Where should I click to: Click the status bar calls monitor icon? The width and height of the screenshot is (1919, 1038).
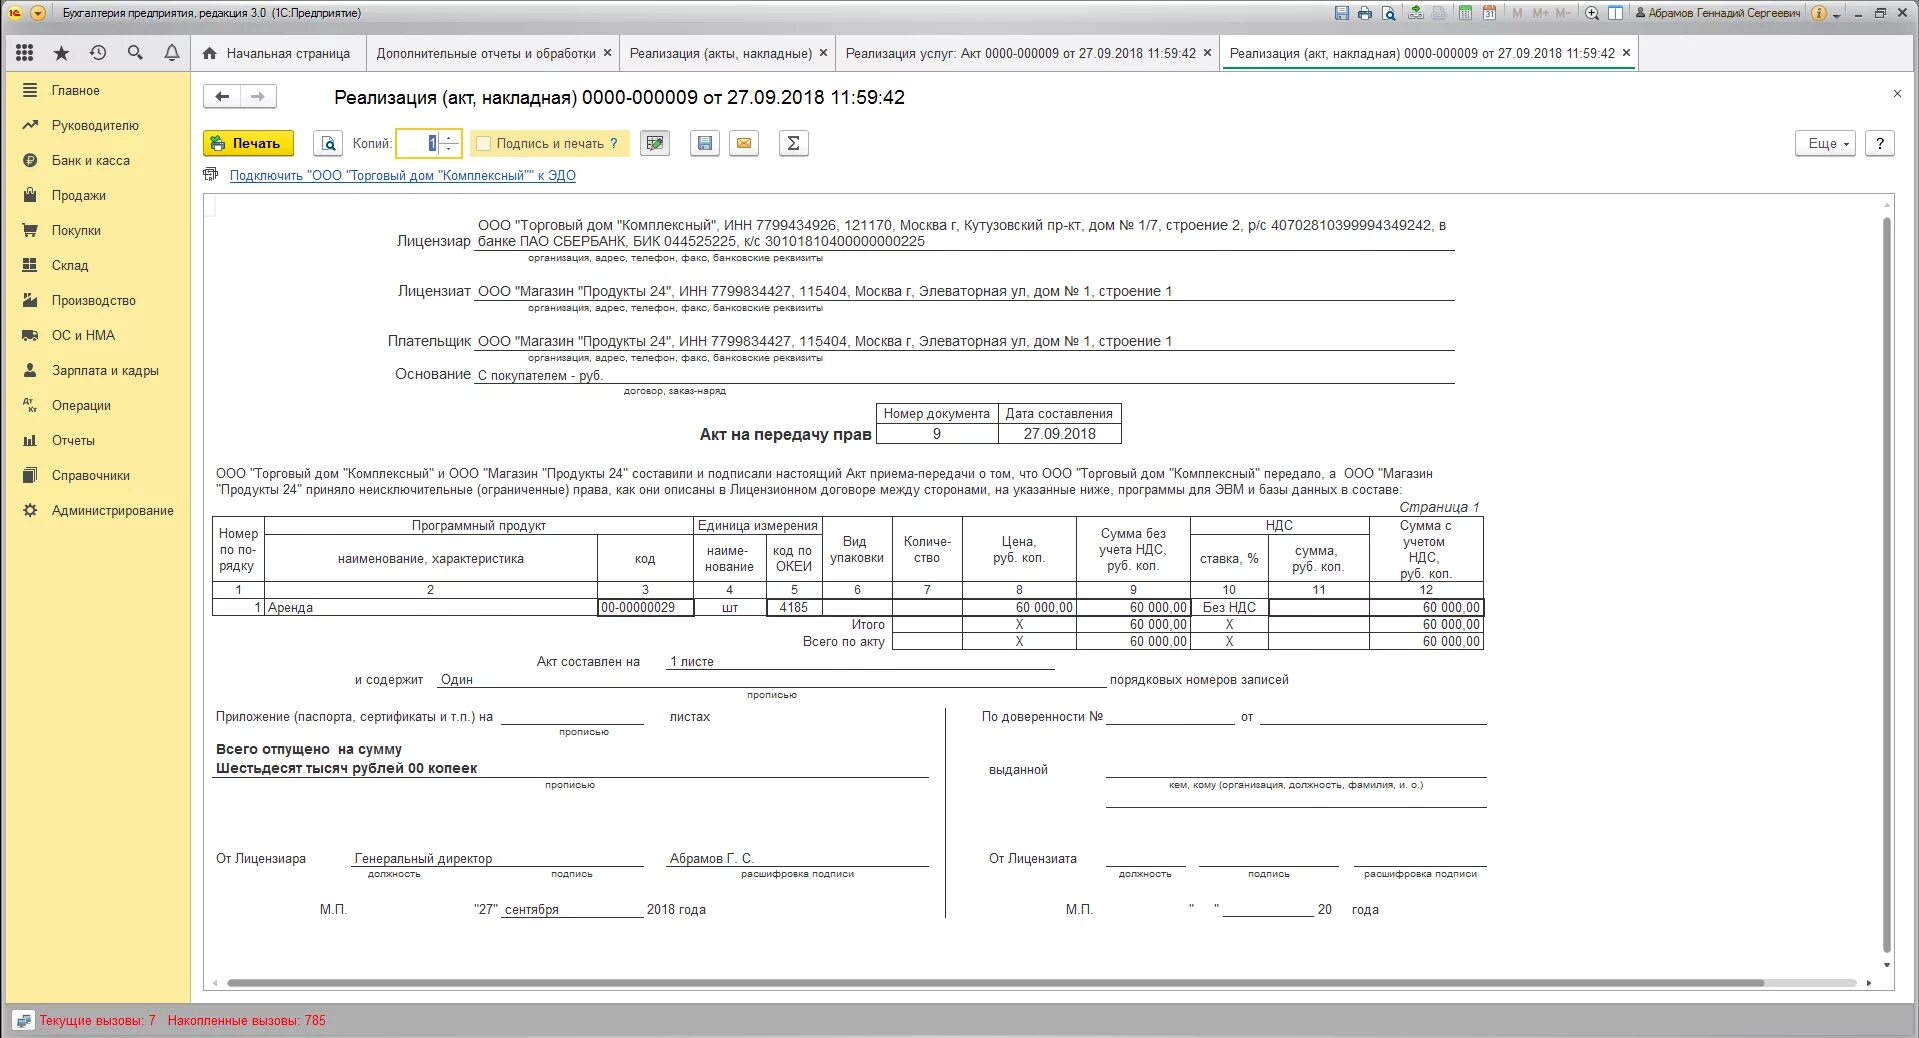click(23, 1021)
